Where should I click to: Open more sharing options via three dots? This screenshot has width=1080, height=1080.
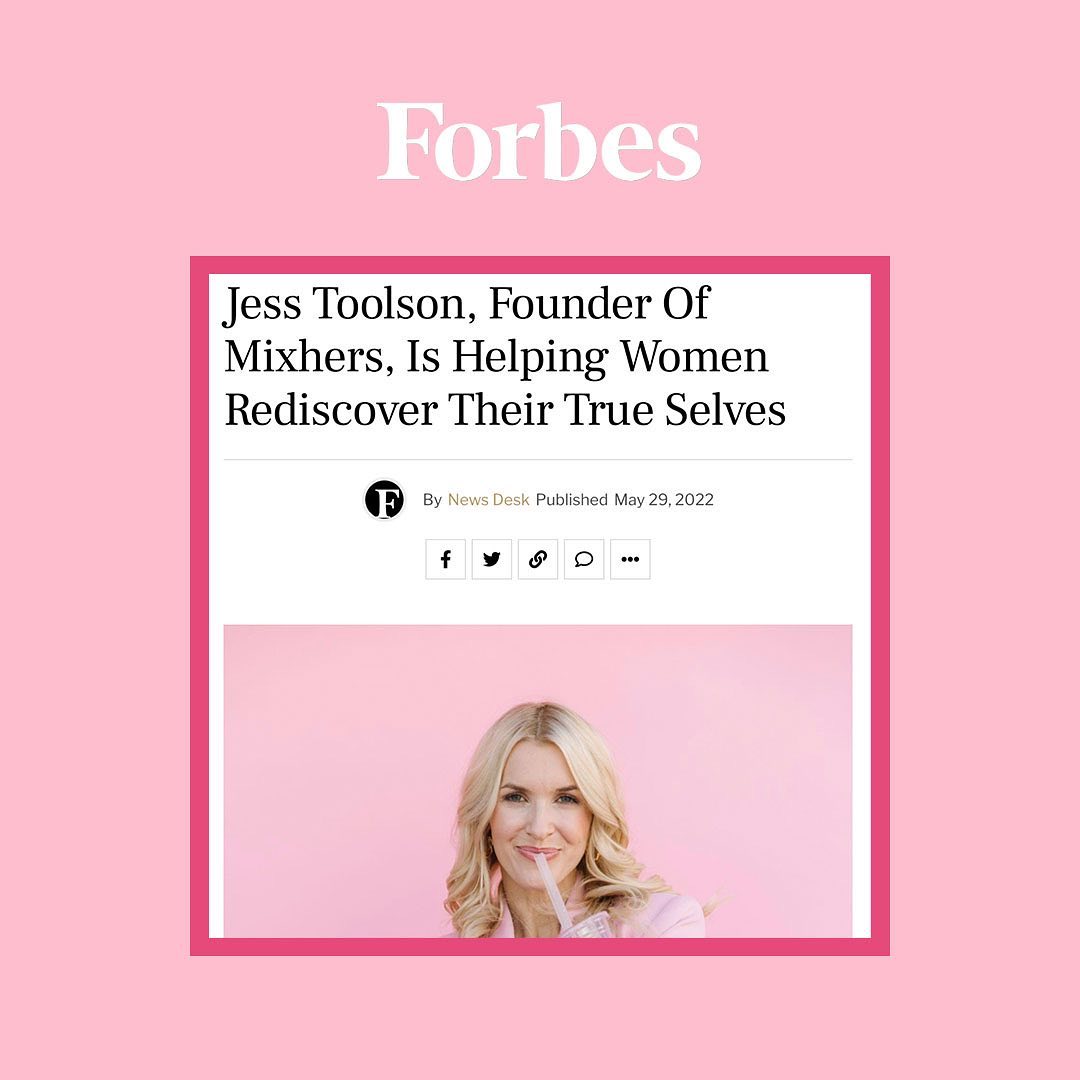(x=630, y=559)
